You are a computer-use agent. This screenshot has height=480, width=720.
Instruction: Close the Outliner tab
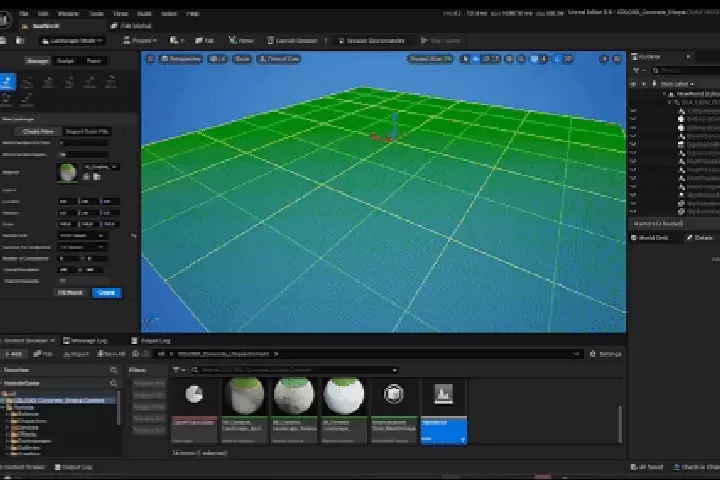coord(688,56)
